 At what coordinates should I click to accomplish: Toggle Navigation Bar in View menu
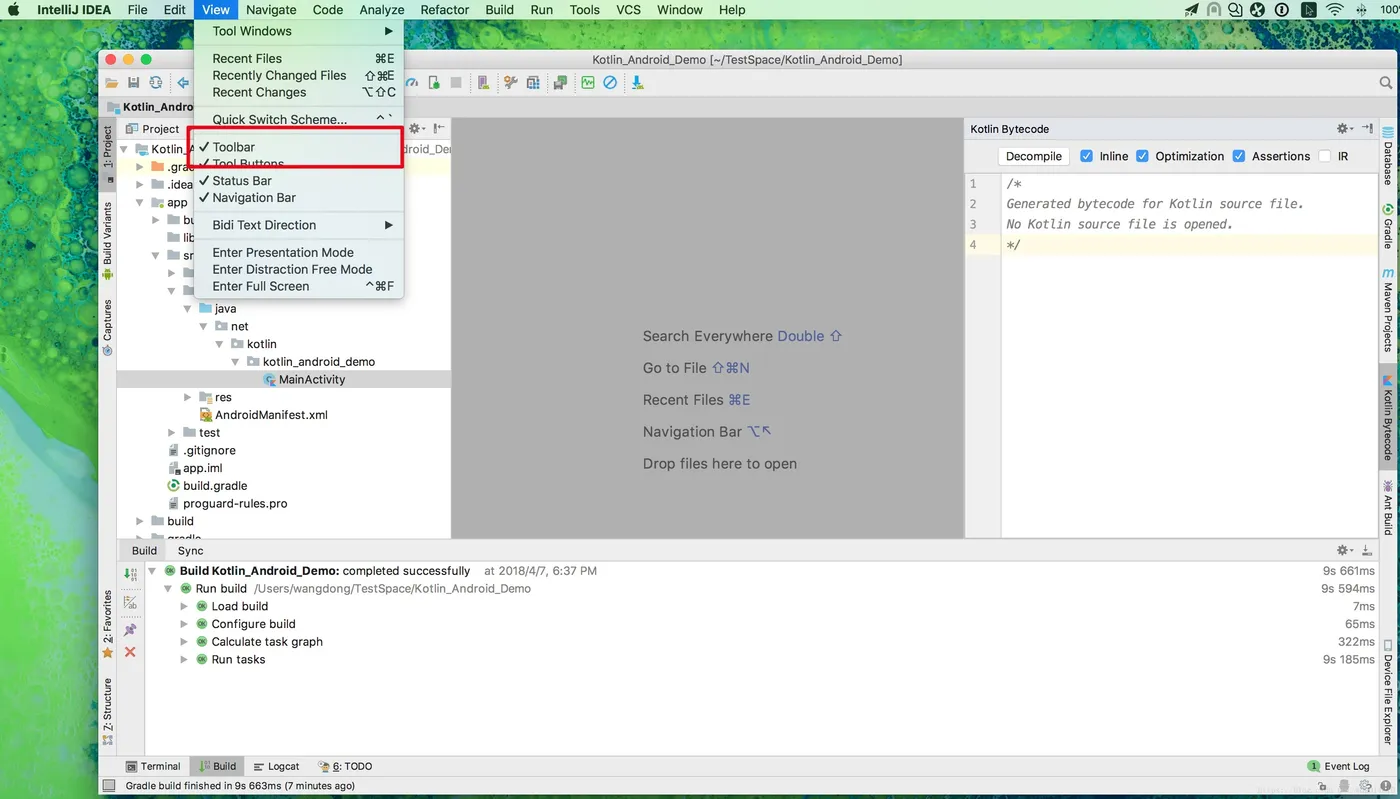(x=298, y=198)
